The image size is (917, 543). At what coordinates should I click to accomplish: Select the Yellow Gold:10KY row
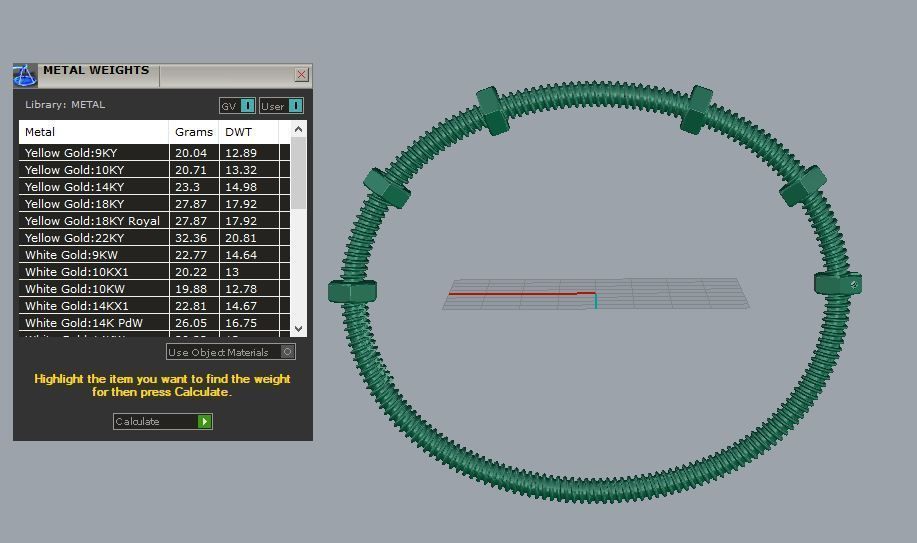(x=154, y=170)
